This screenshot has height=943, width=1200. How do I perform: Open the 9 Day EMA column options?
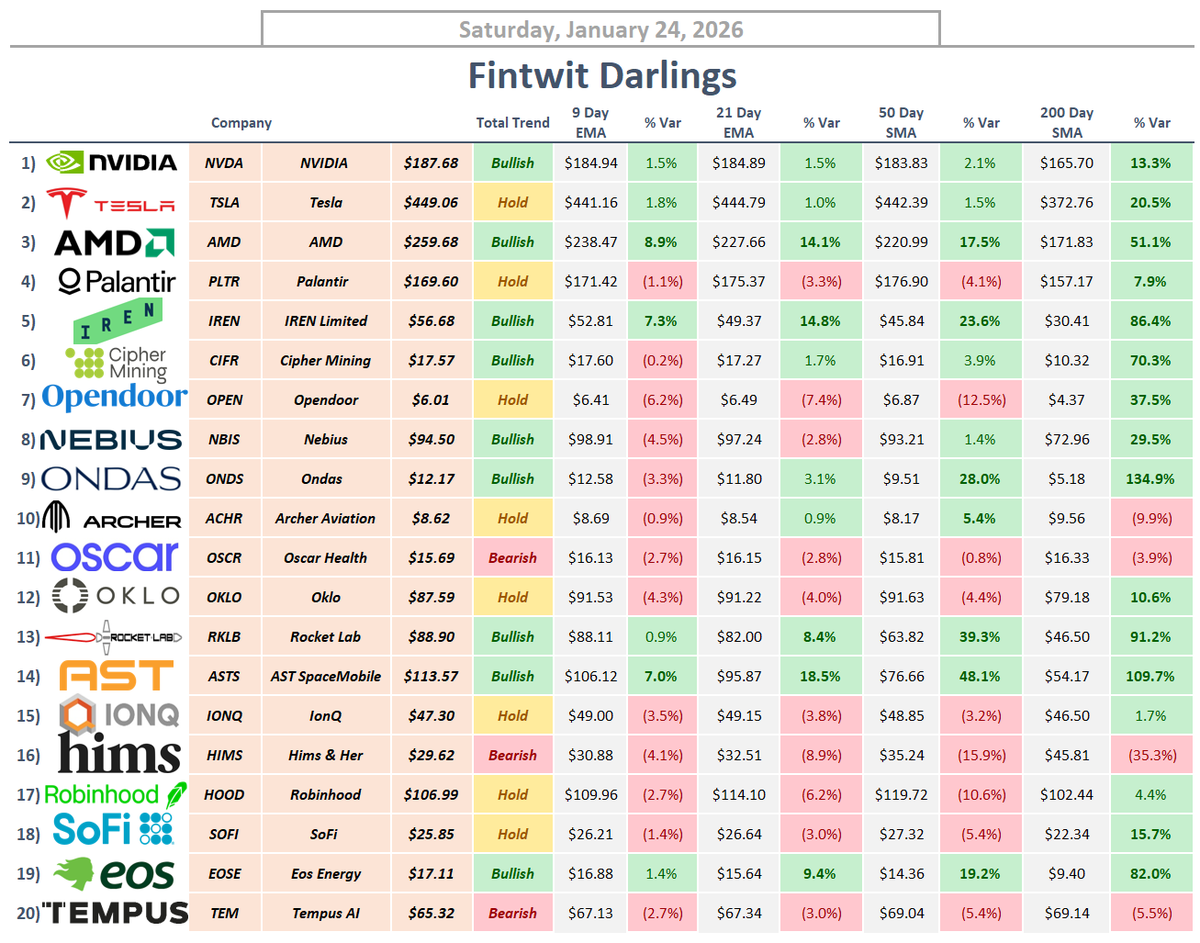point(591,122)
